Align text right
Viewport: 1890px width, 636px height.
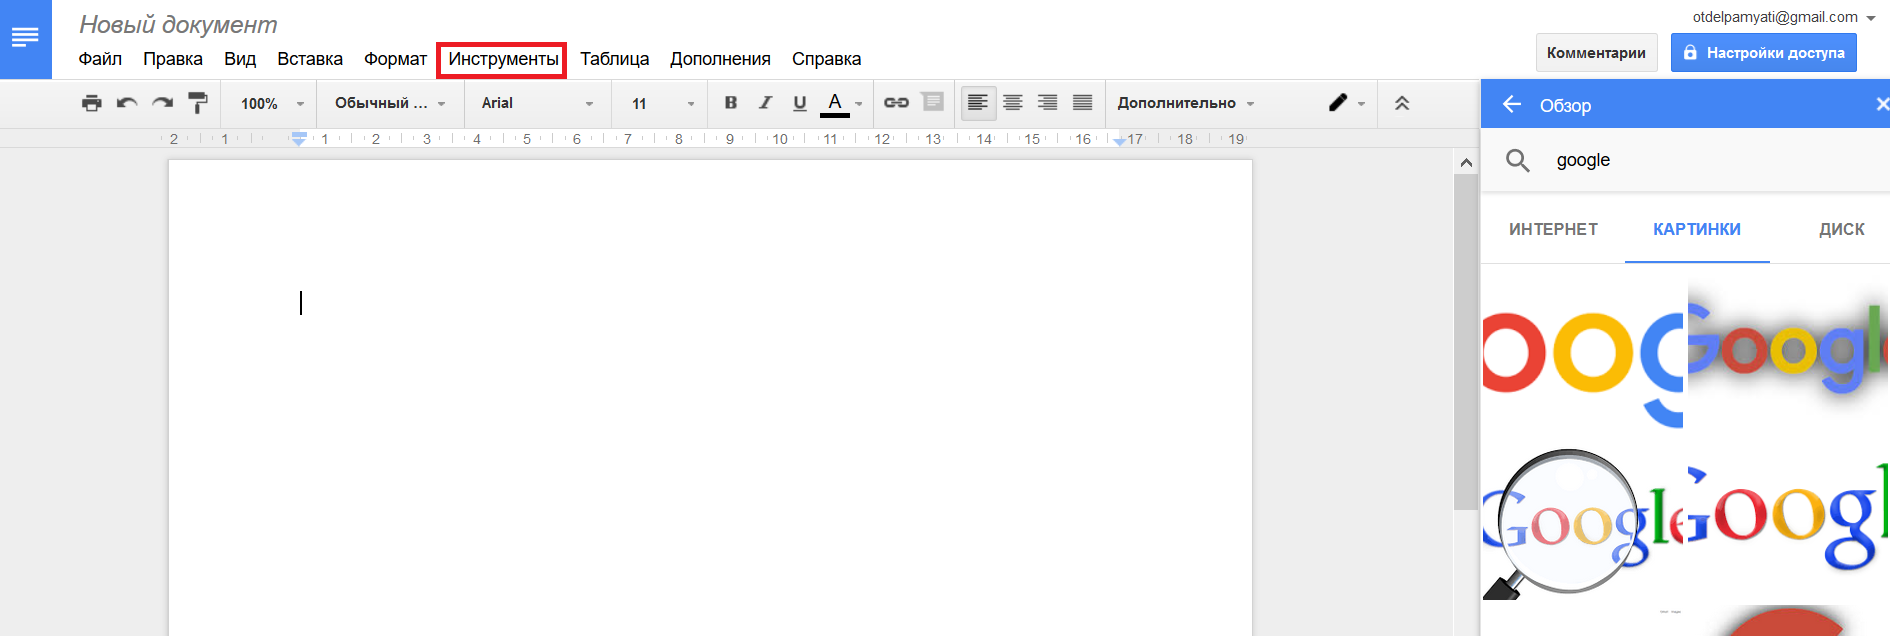pos(1048,103)
